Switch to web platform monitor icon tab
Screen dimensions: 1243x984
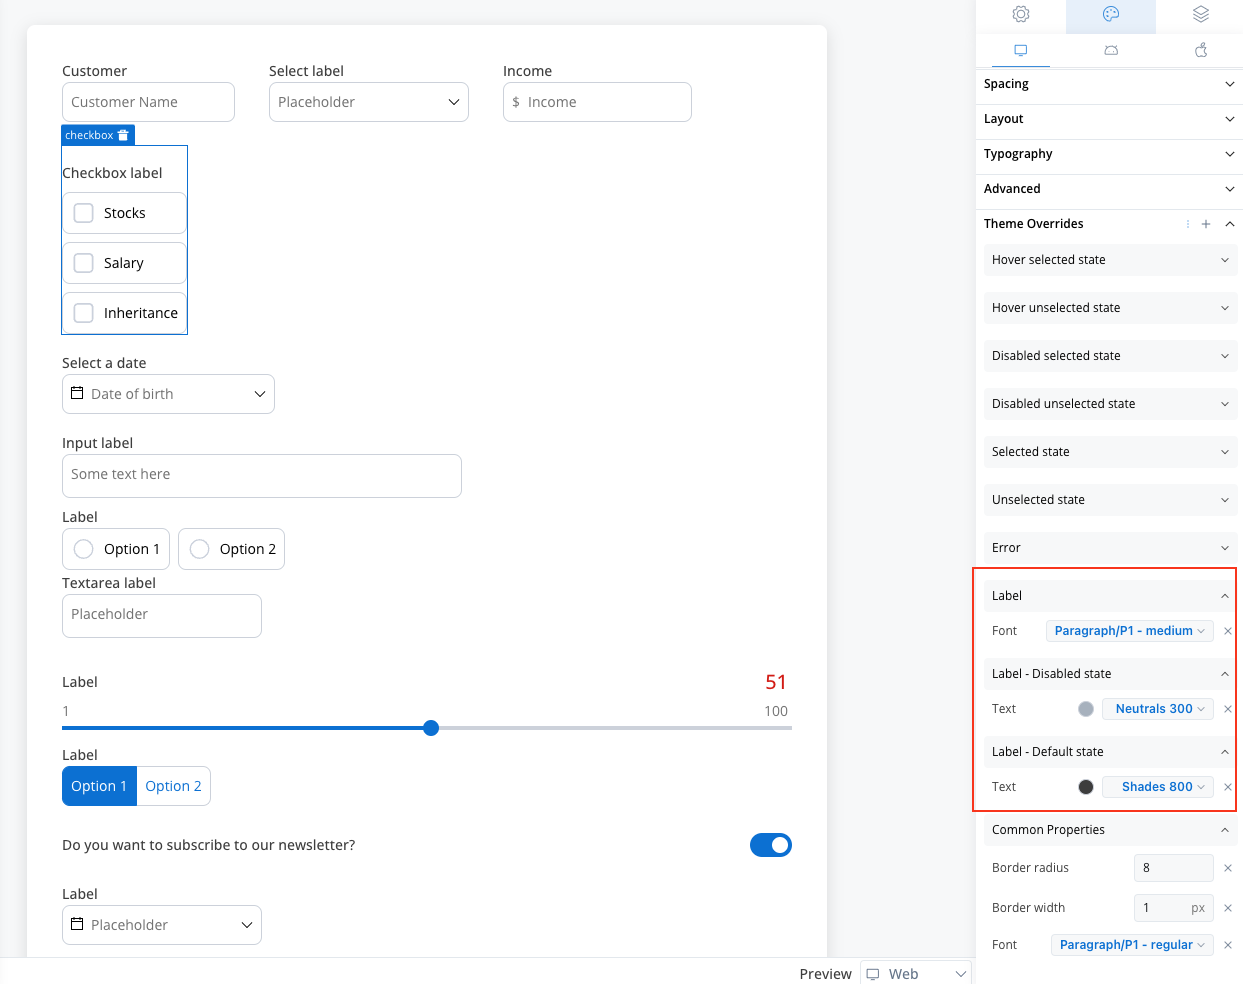click(1020, 50)
